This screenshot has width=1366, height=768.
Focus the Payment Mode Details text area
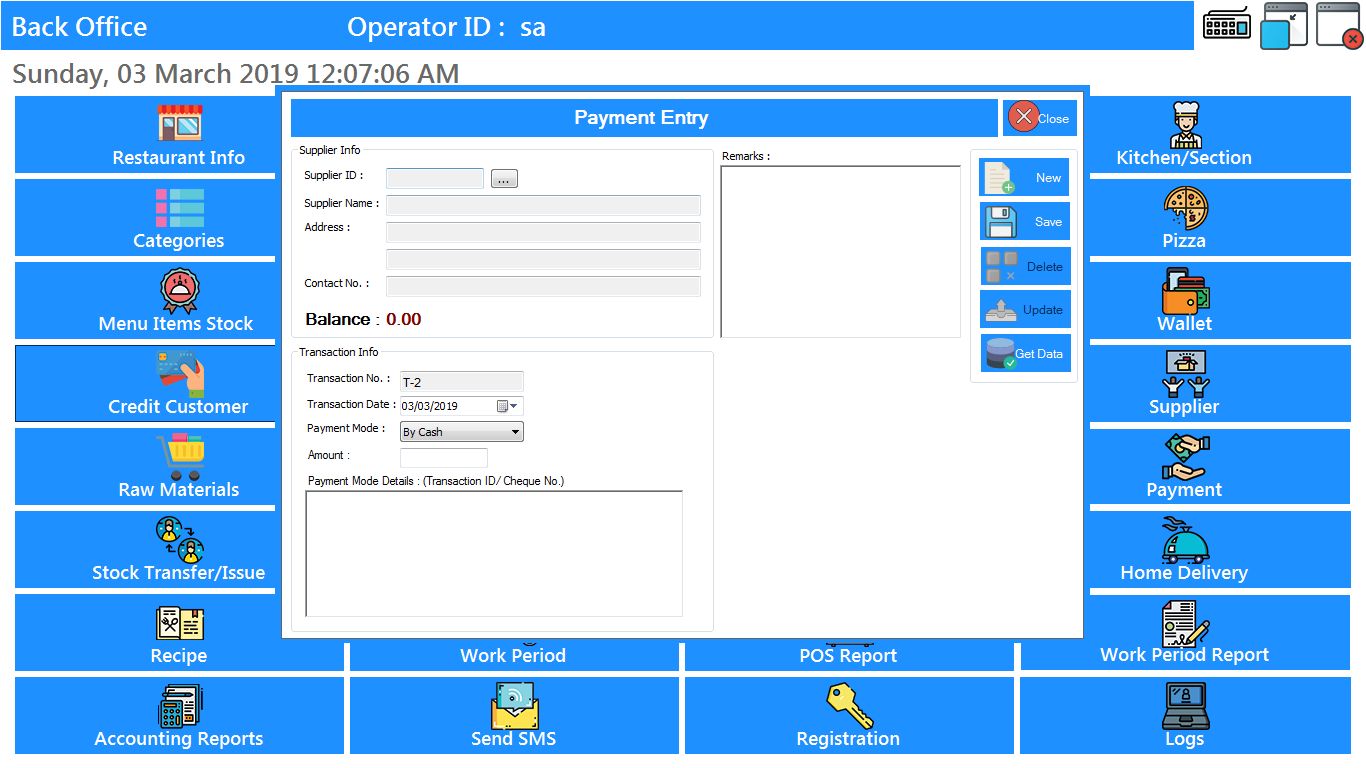click(x=494, y=553)
